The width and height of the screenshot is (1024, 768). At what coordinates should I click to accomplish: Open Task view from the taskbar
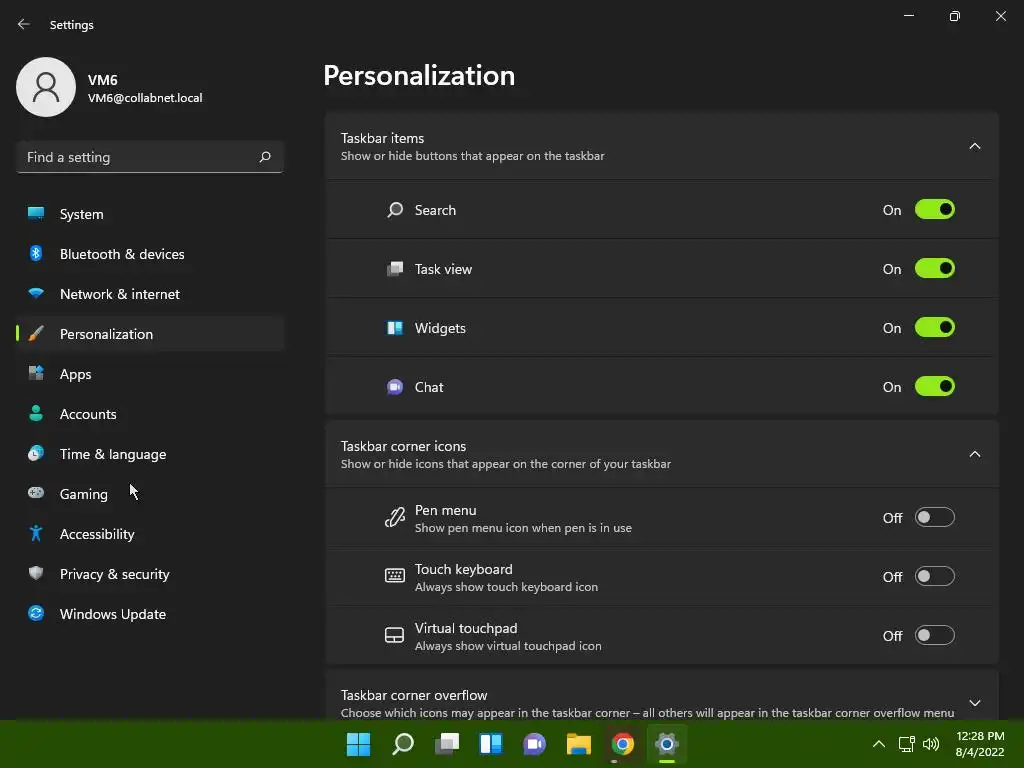447,744
